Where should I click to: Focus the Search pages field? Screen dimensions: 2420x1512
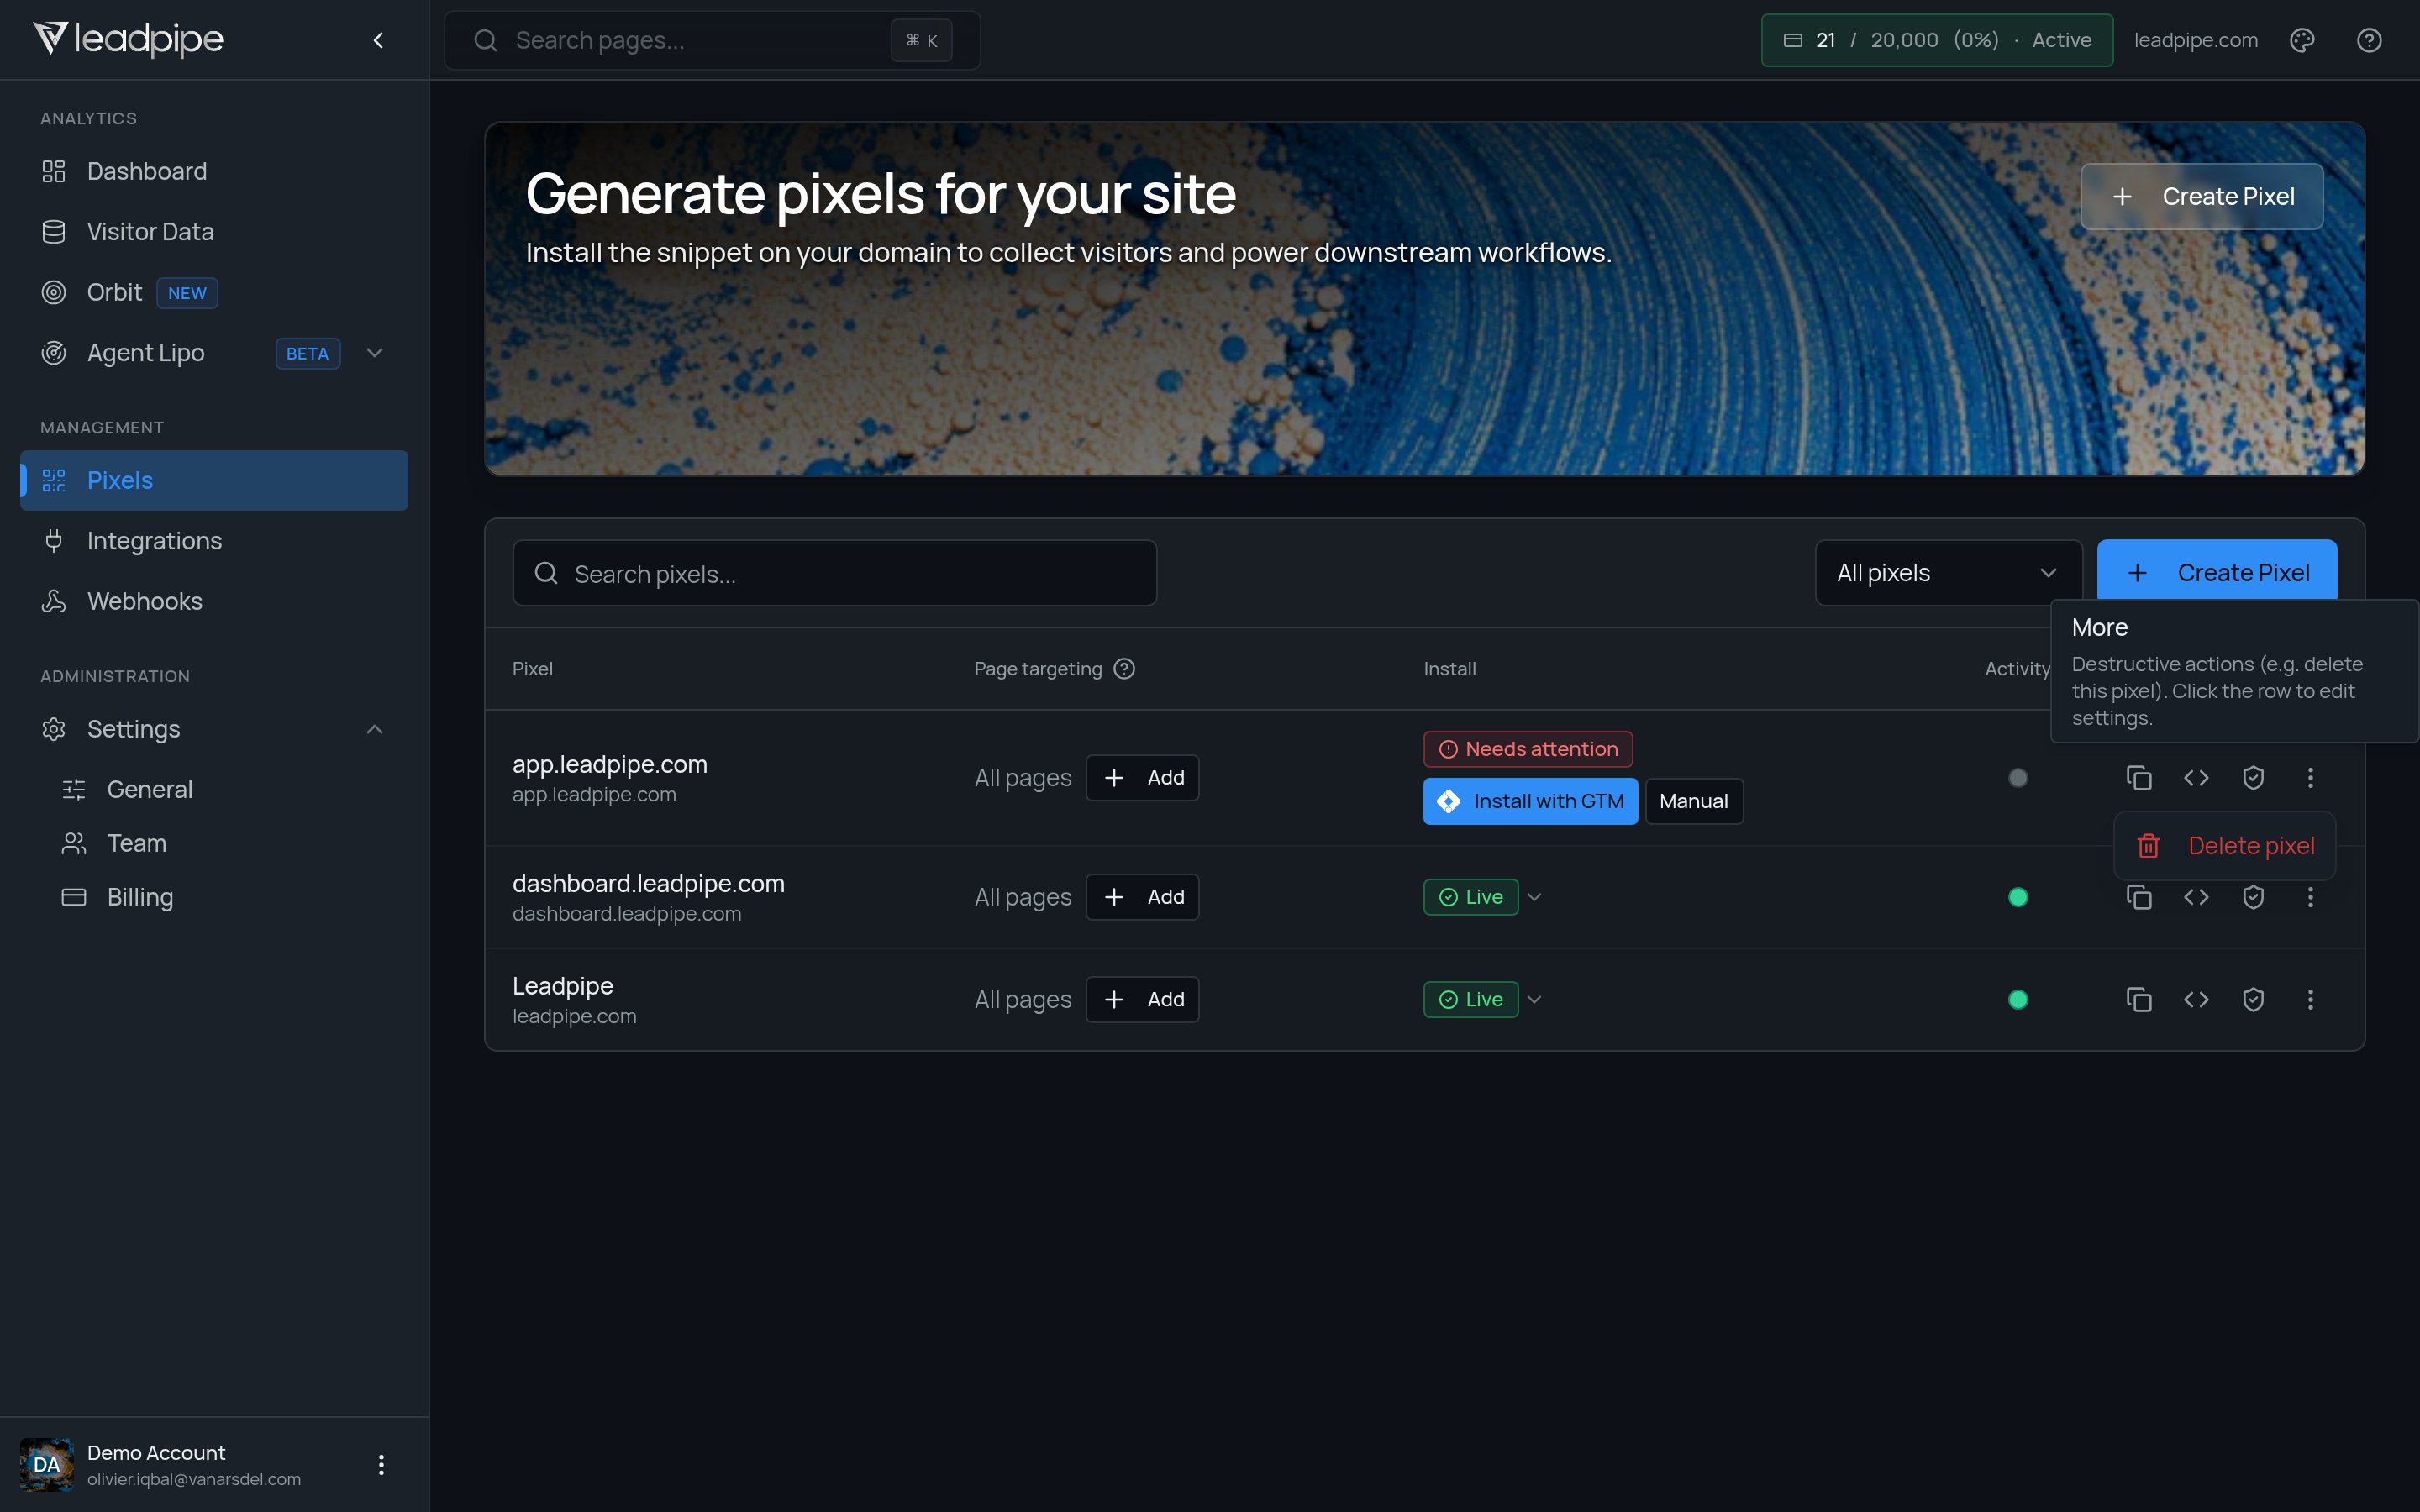pyautogui.click(x=712, y=40)
